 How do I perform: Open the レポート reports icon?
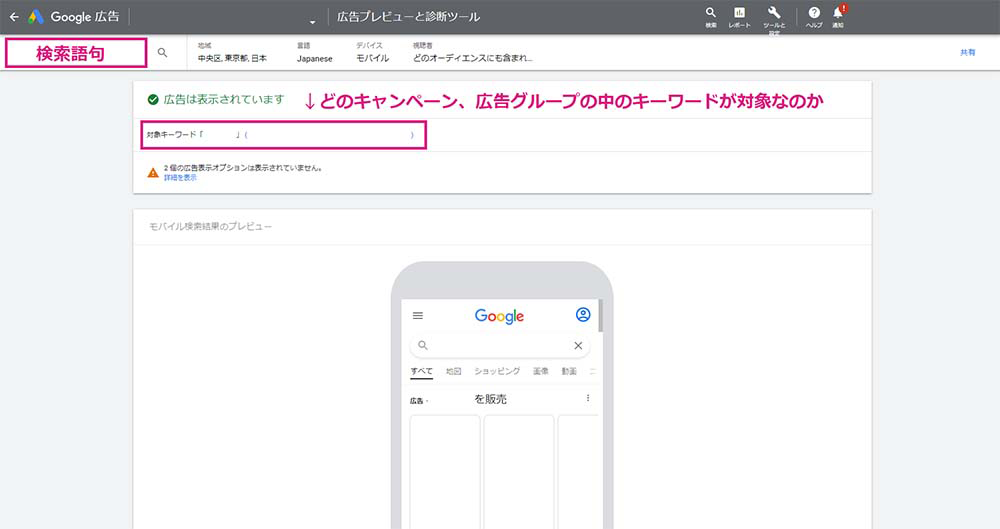pos(739,17)
